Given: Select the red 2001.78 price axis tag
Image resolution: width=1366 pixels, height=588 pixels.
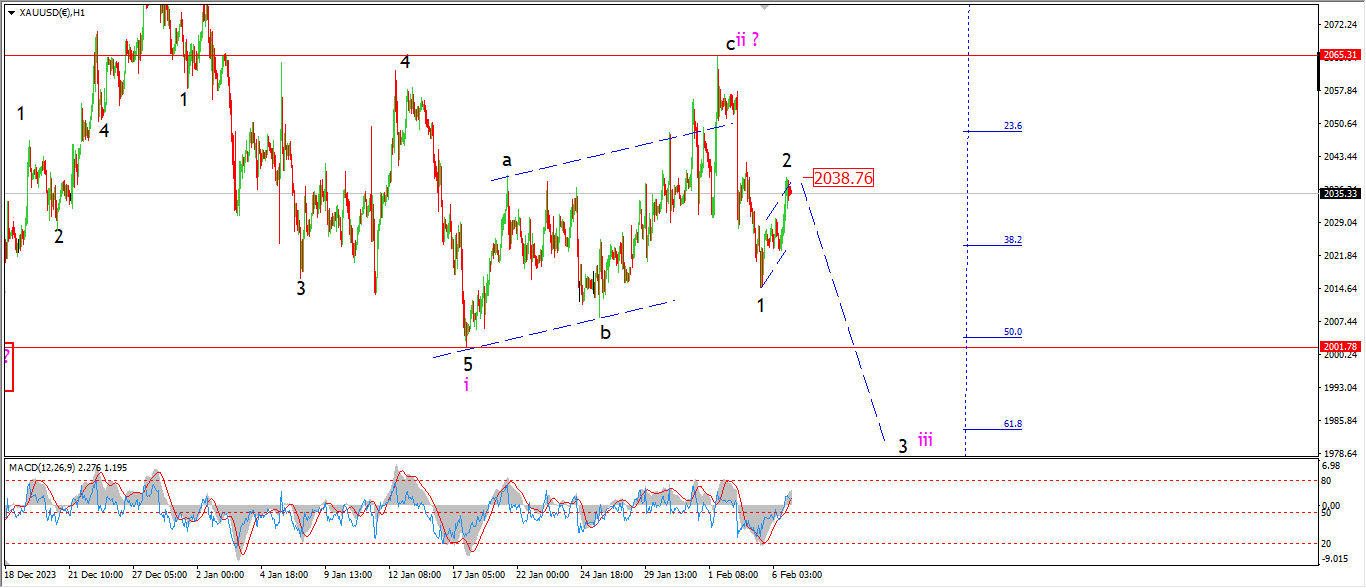Looking at the screenshot, I should pos(1338,347).
